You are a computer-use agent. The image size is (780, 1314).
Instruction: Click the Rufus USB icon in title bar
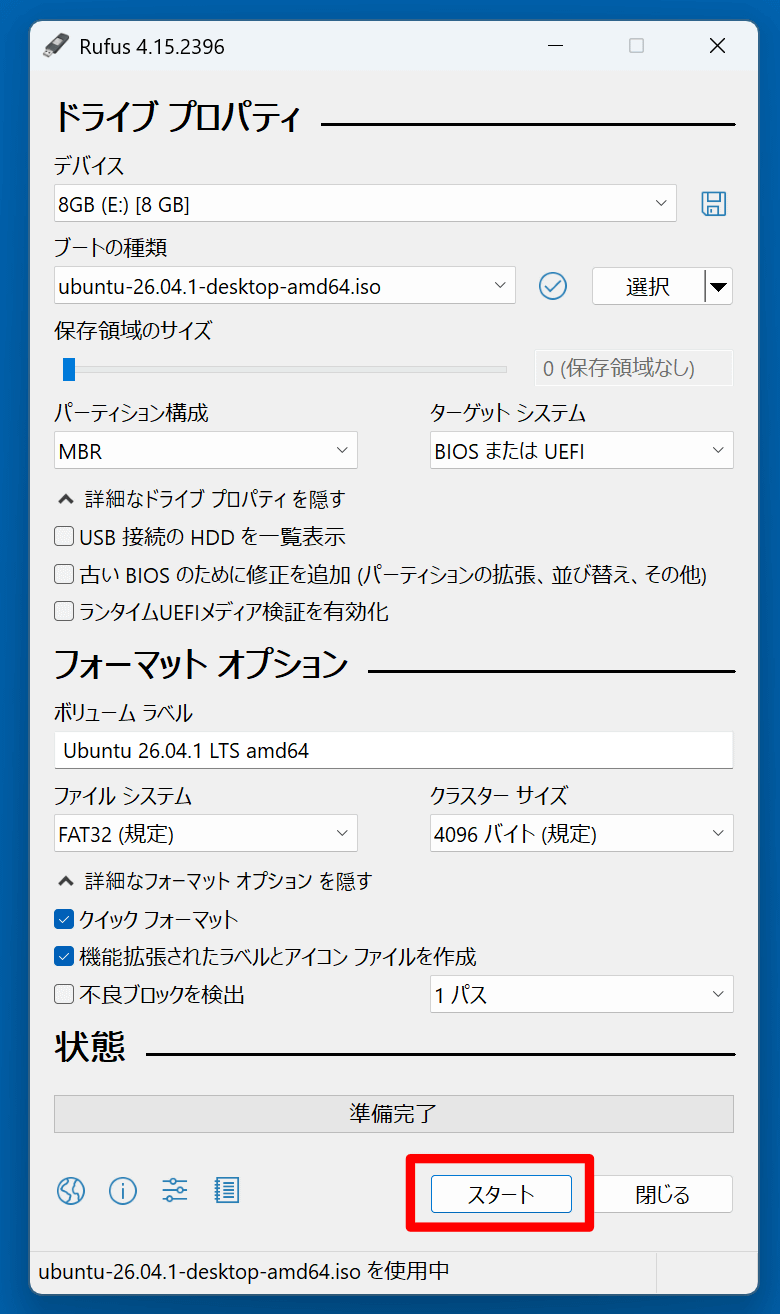(56, 46)
